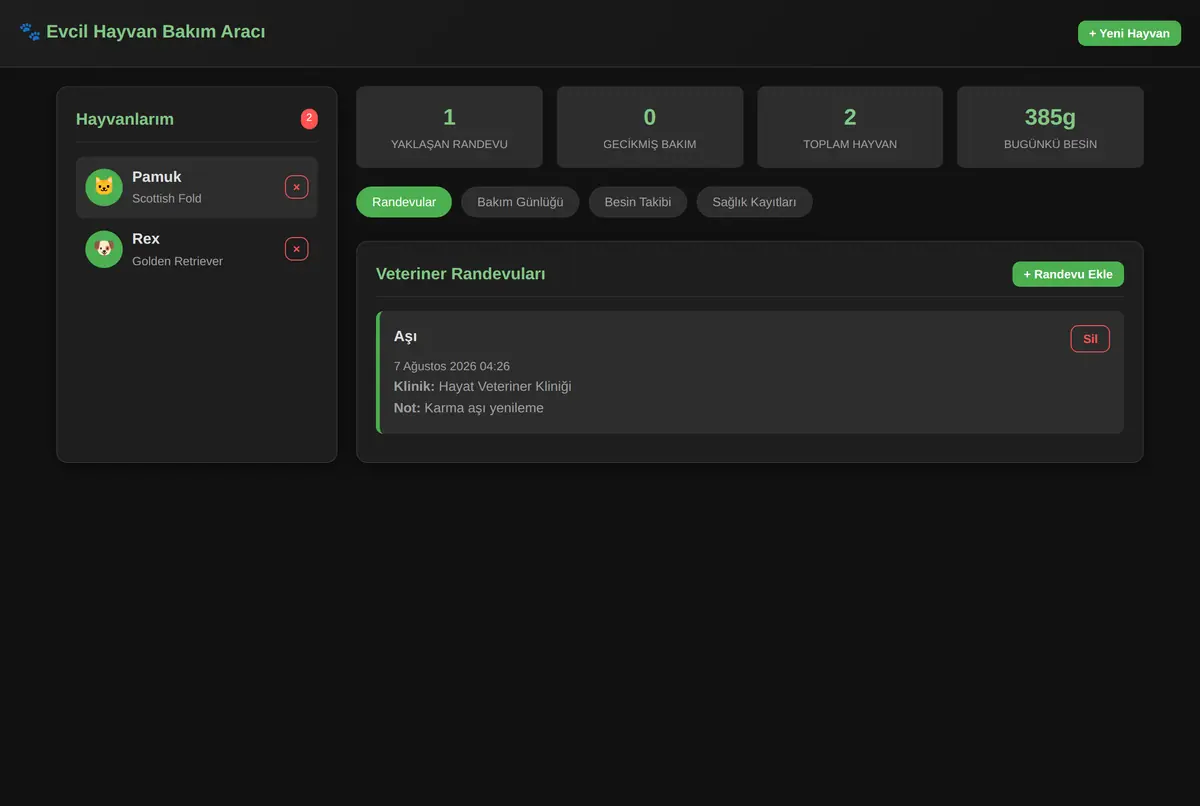Remove Rex using the x icon

[x=296, y=249]
